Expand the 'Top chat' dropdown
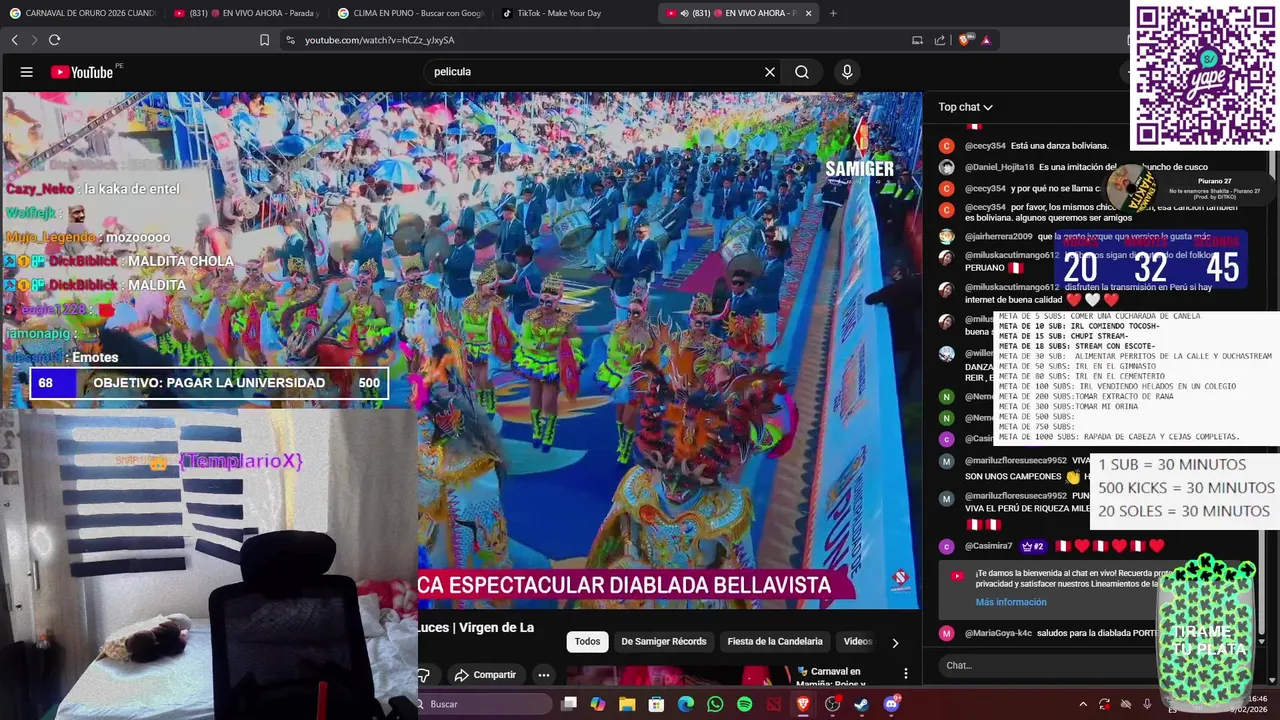1280x720 pixels. point(965,107)
